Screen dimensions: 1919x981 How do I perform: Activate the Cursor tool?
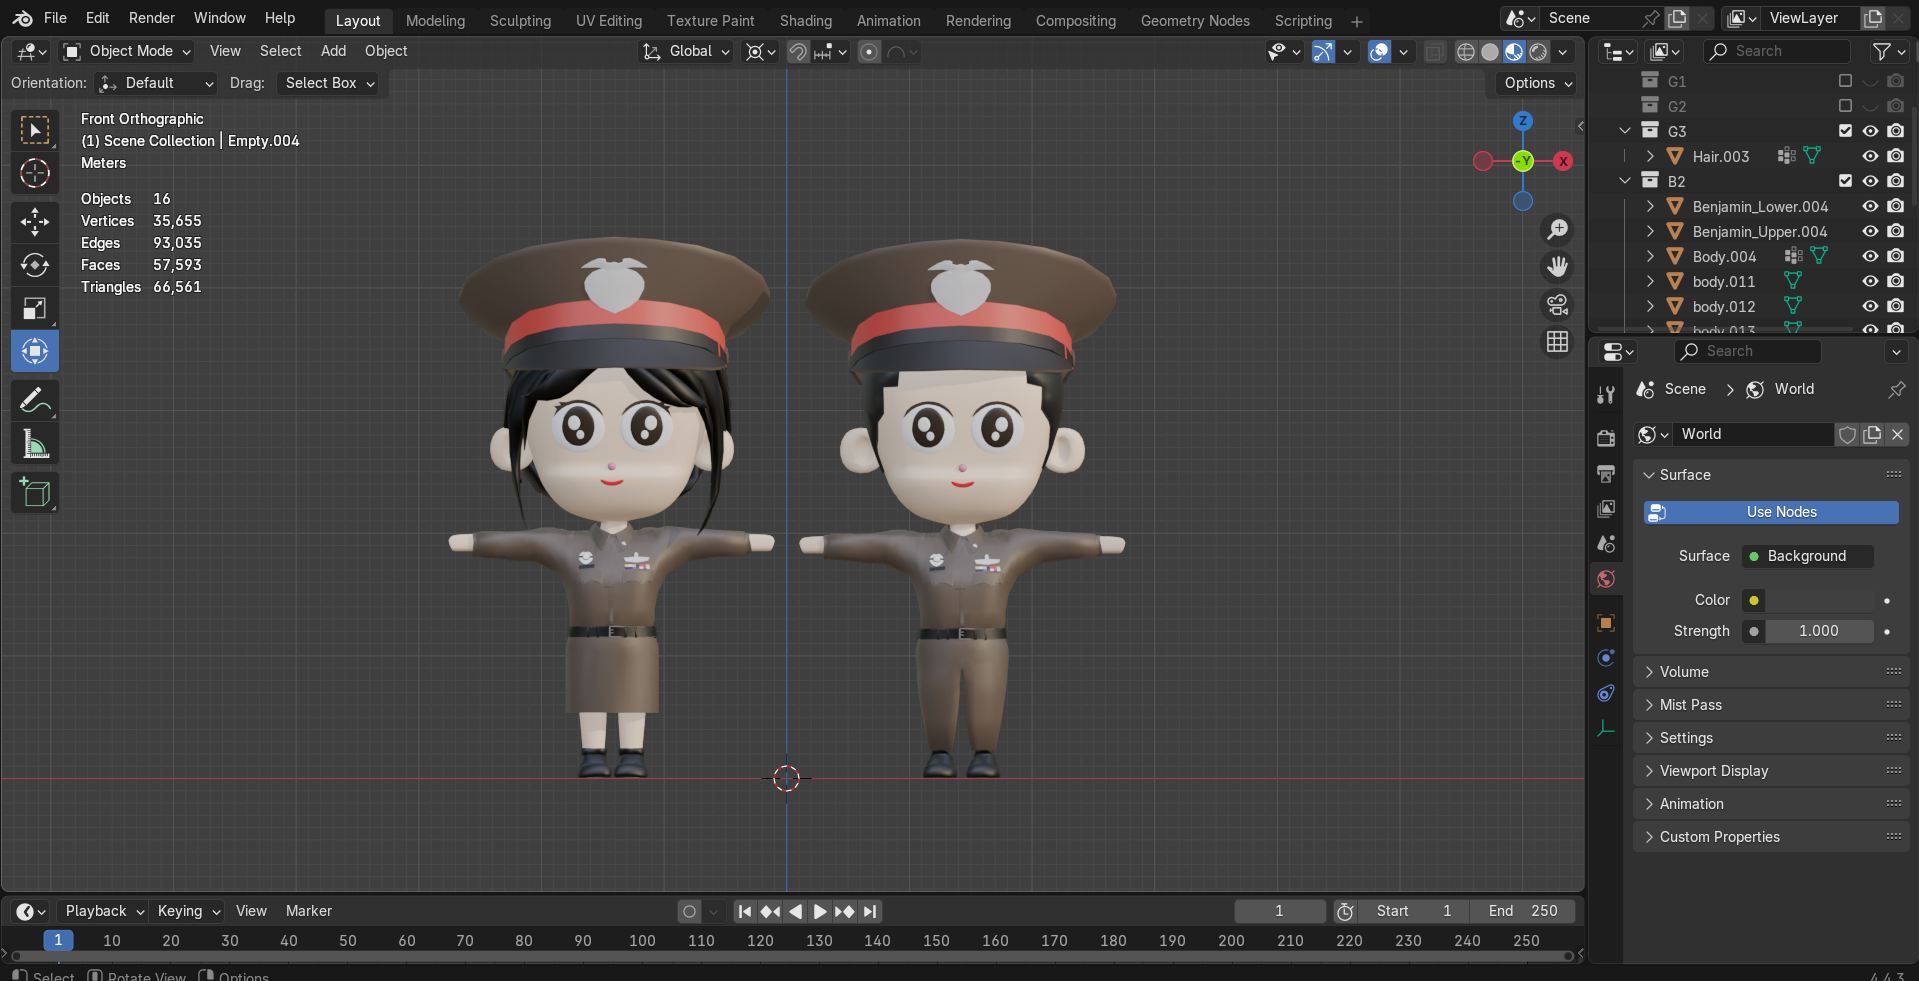click(35, 173)
